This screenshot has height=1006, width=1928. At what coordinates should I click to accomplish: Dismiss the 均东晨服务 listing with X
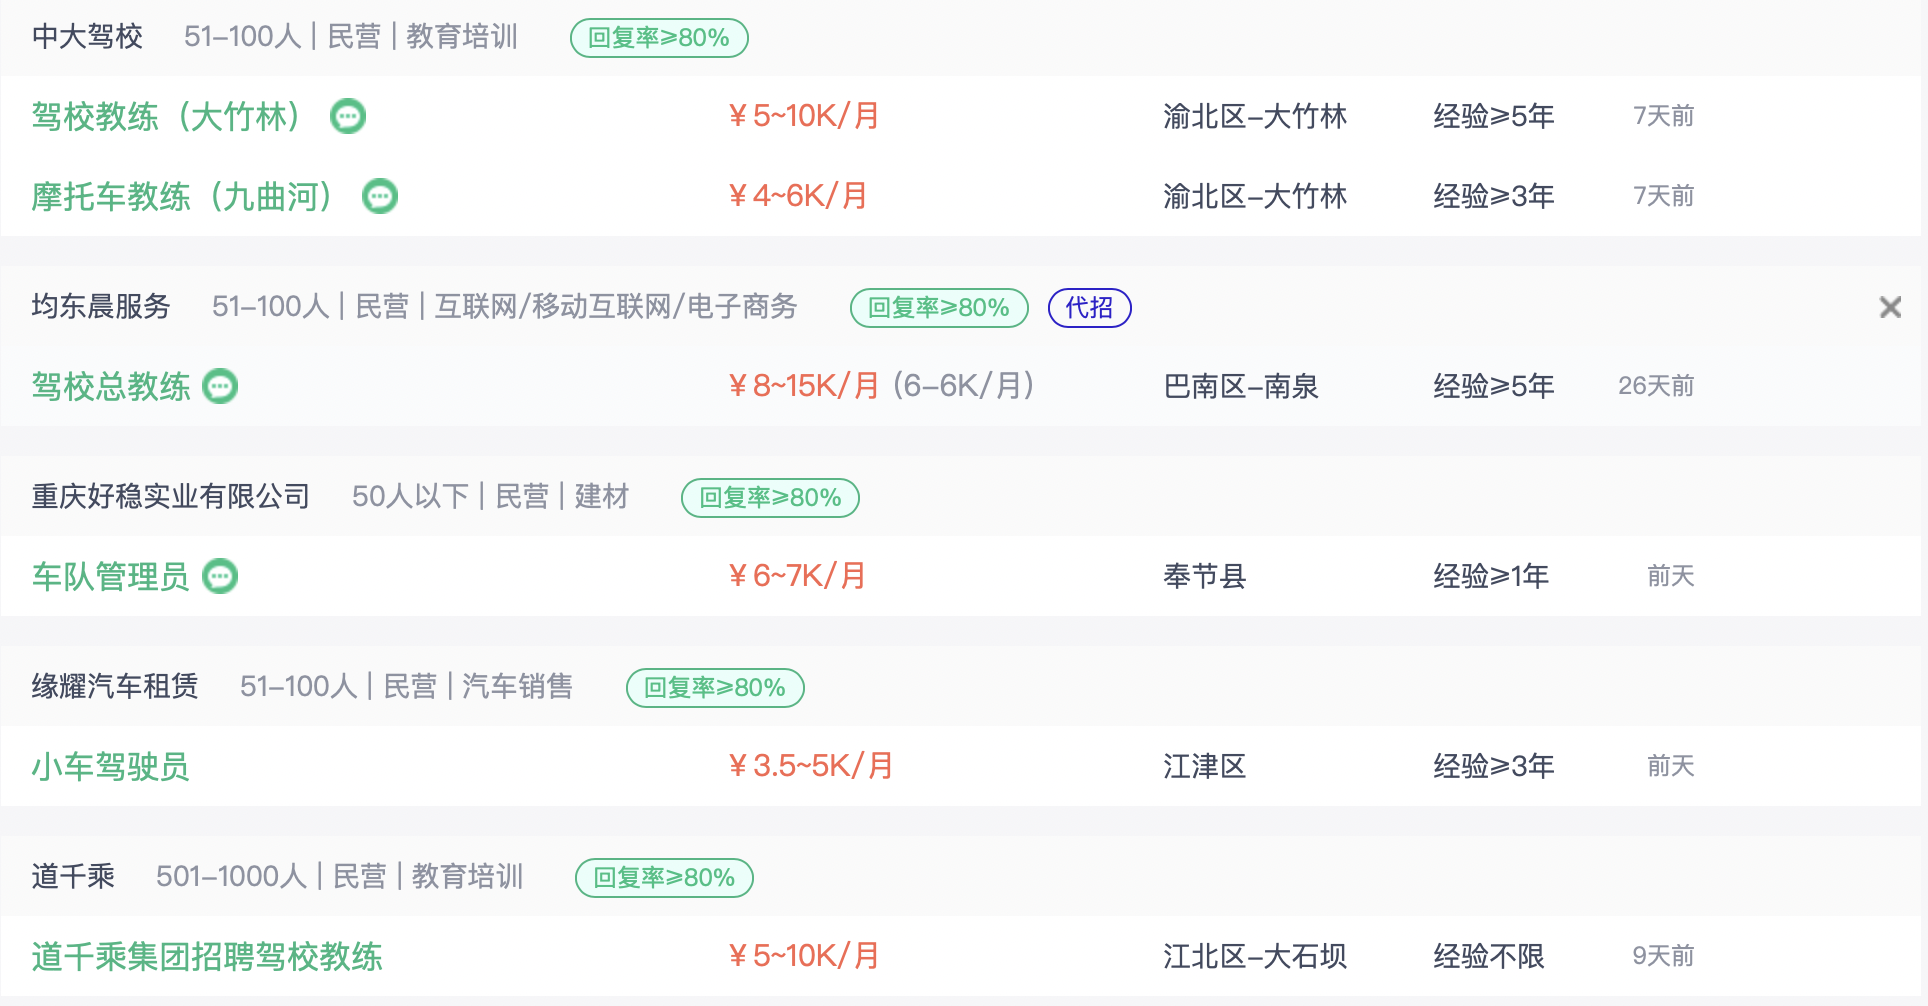[x=1890, y=307]
